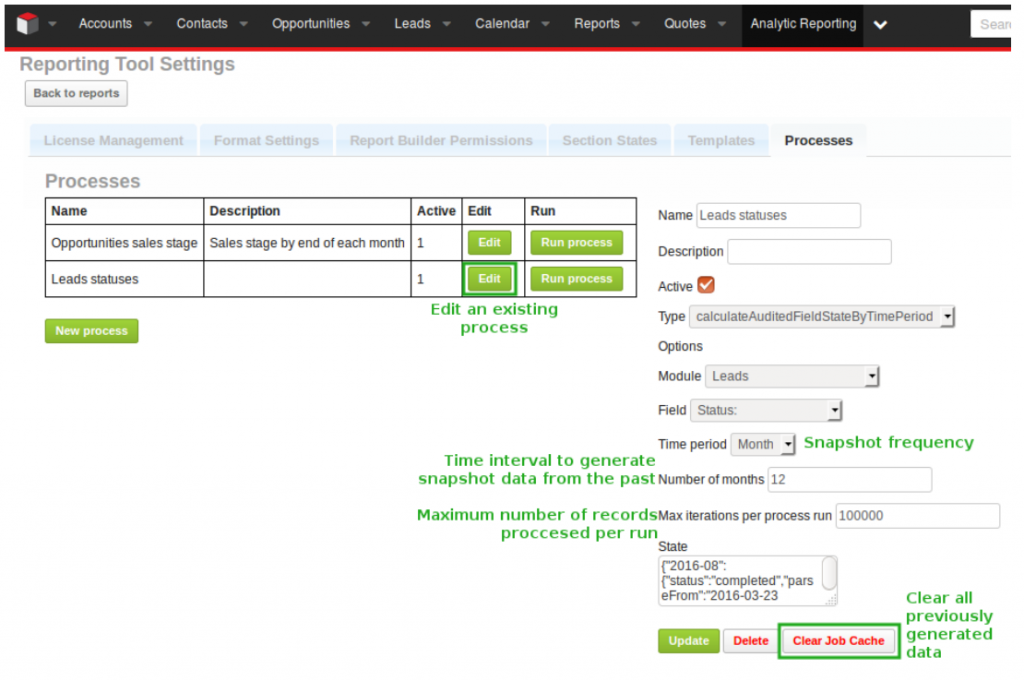Click inside the search box
Viewport: 1024px width, 681px height.
[x=998, y=23]
